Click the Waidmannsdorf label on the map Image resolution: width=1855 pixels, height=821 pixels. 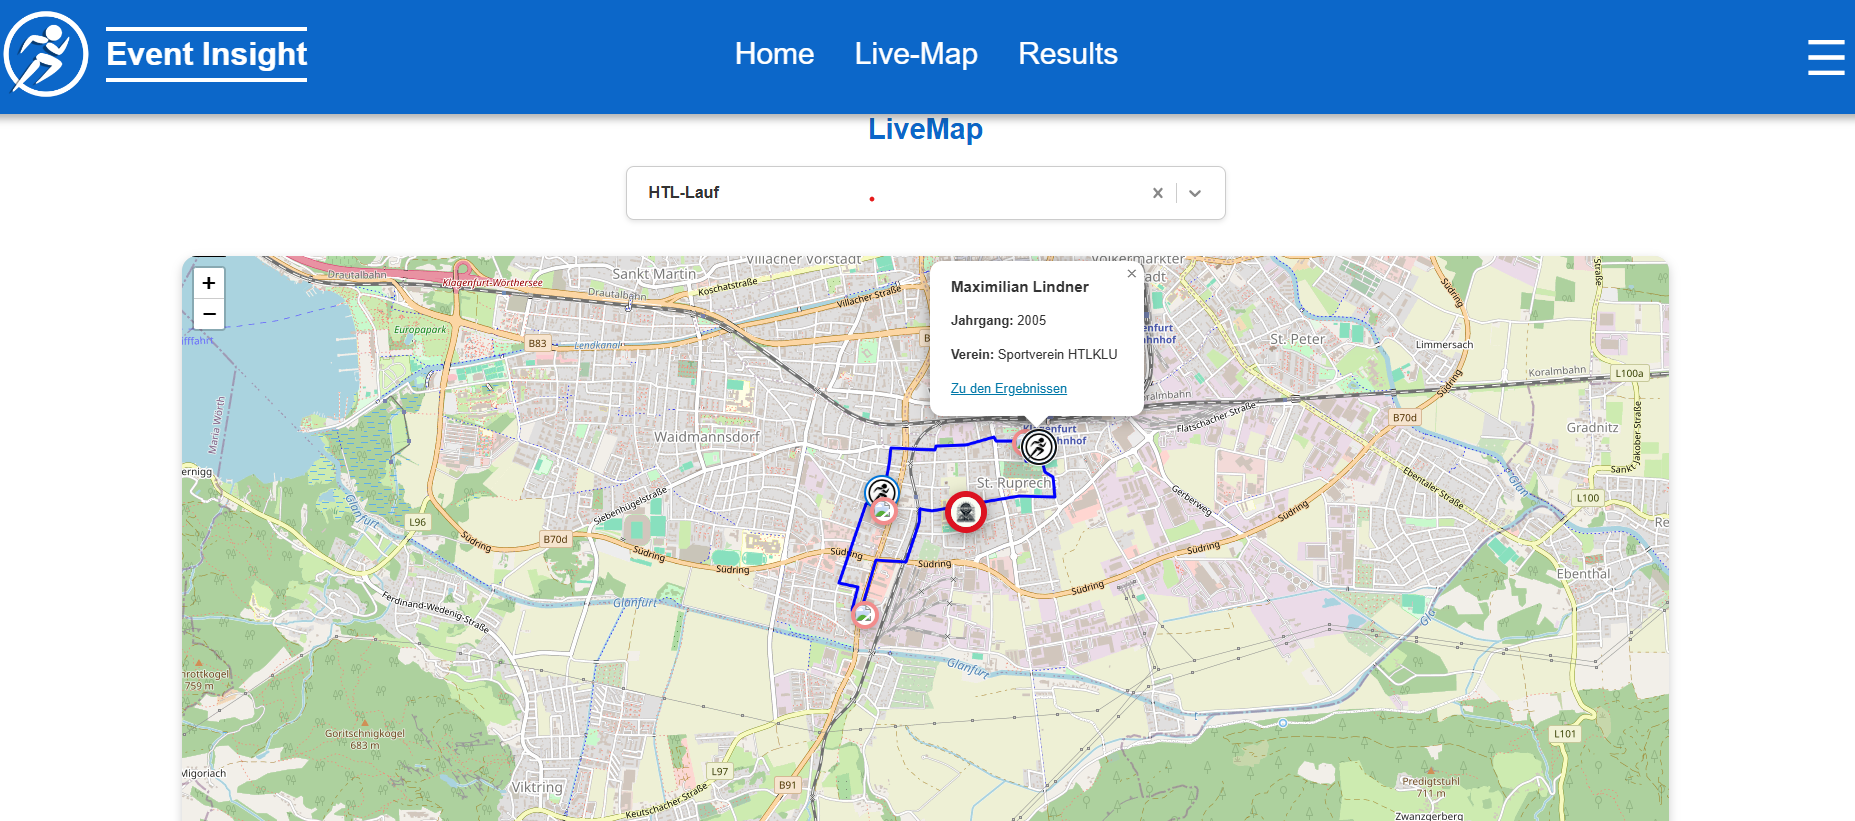[x=706, y=437]
